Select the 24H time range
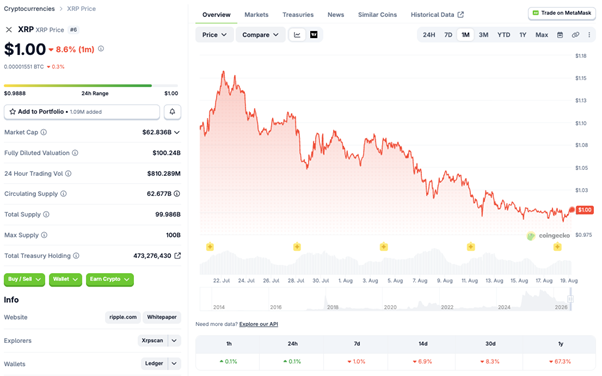 (429, 35)
